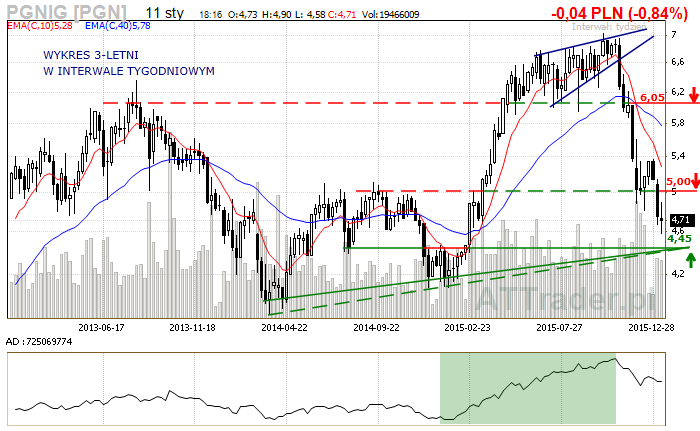Screen dimensions: 700x431
Task: Click the green shaded AD accumulation zone
Action: tap(528, 388)
